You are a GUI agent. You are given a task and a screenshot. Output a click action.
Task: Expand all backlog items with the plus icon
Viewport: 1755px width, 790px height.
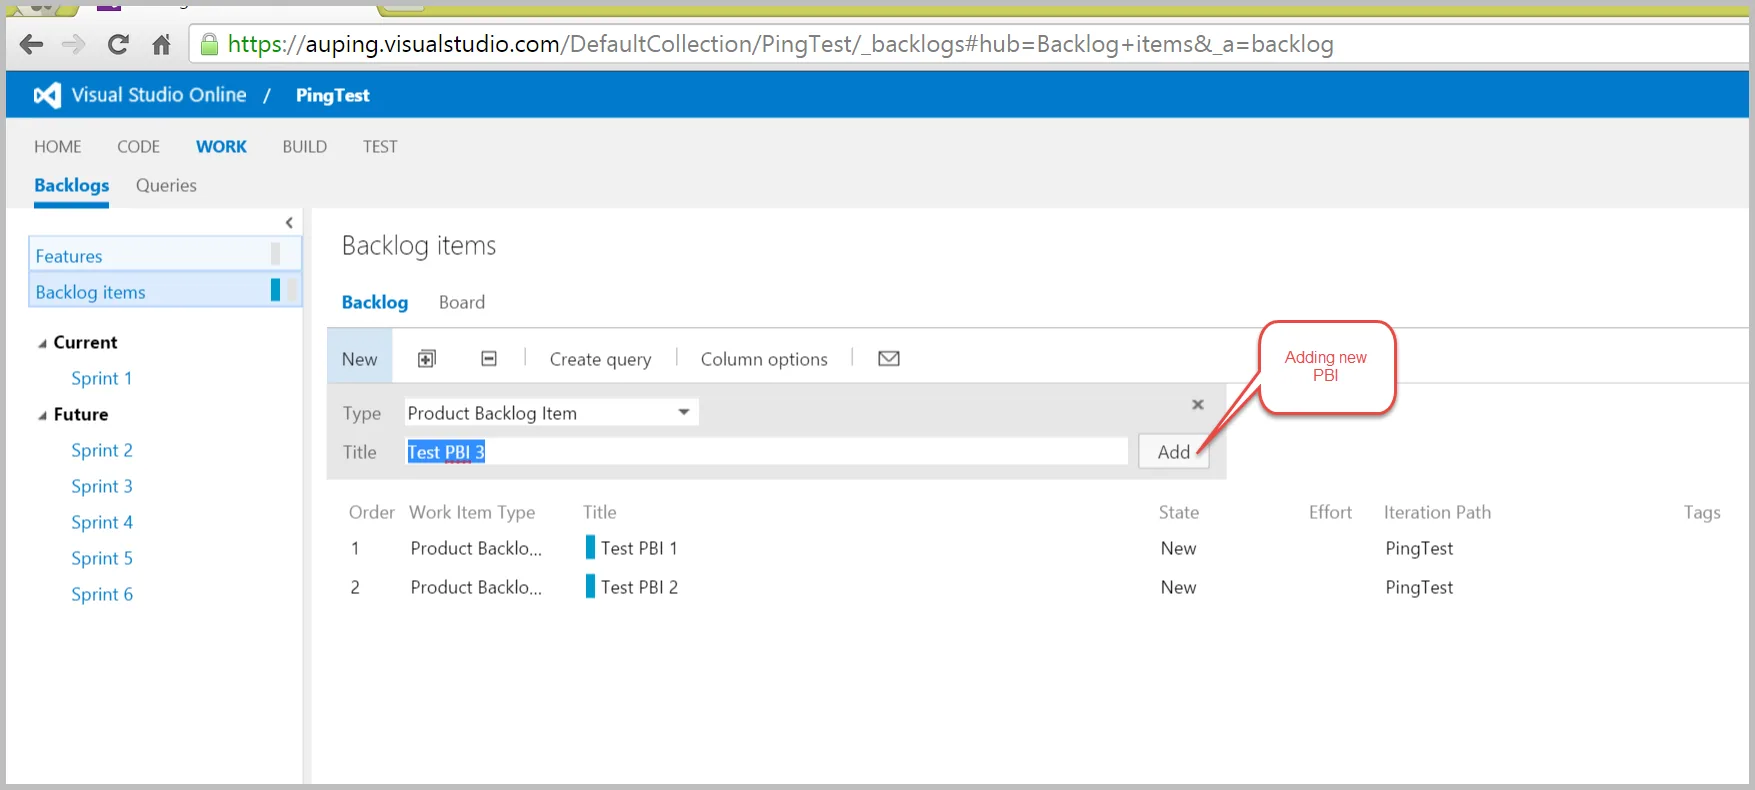427,359
